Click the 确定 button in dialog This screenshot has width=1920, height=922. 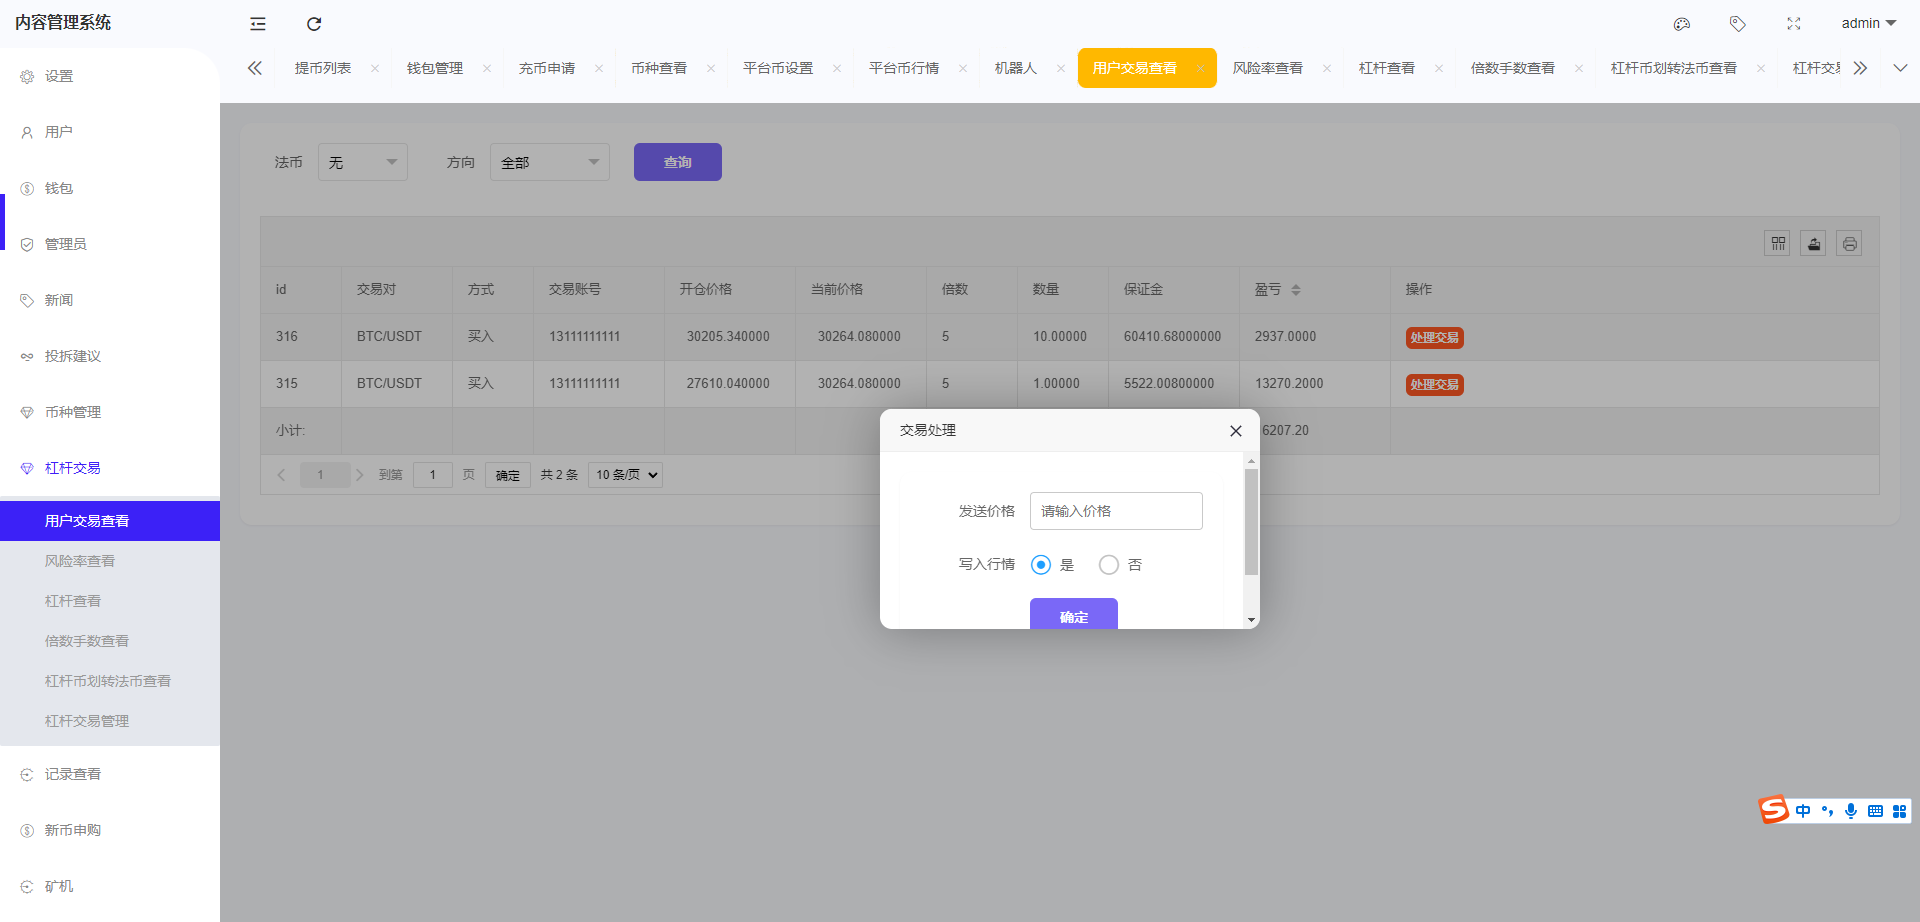click(x=1073, y=615)
